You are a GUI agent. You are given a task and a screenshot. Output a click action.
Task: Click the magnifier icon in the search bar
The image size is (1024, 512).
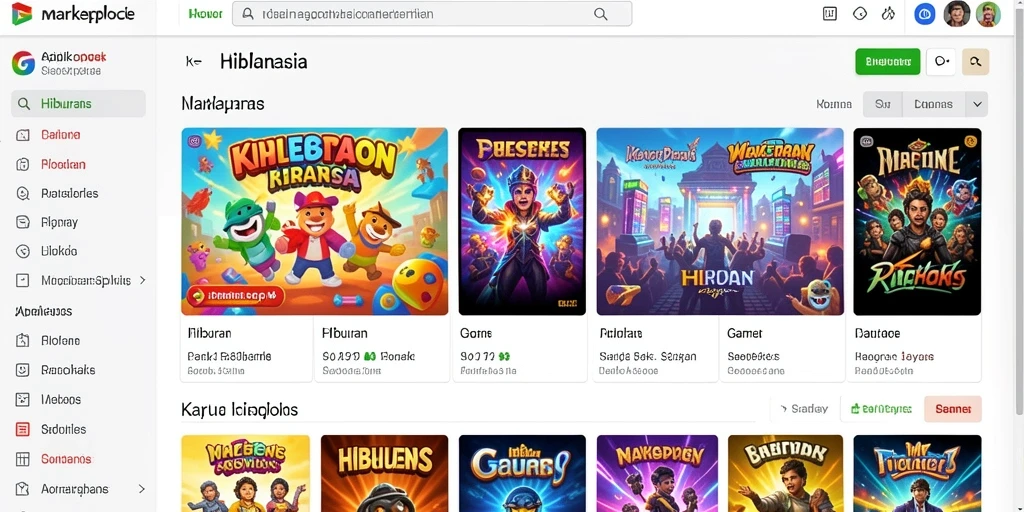(600, 14)
